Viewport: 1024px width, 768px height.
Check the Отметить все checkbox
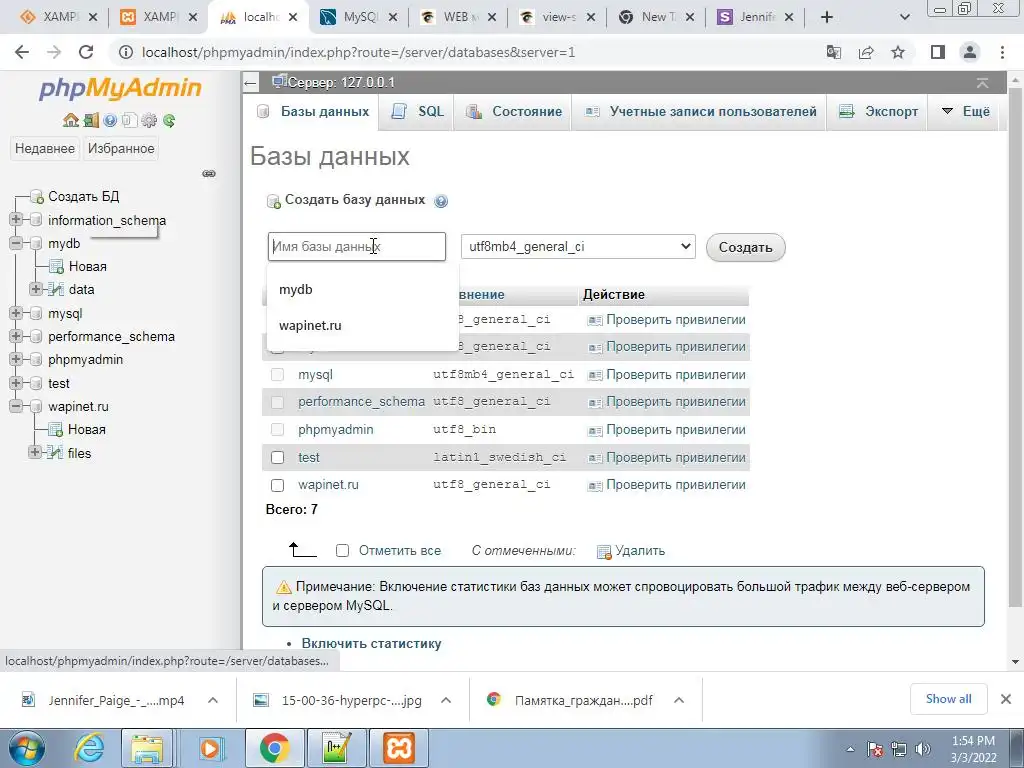click(342, 551)
